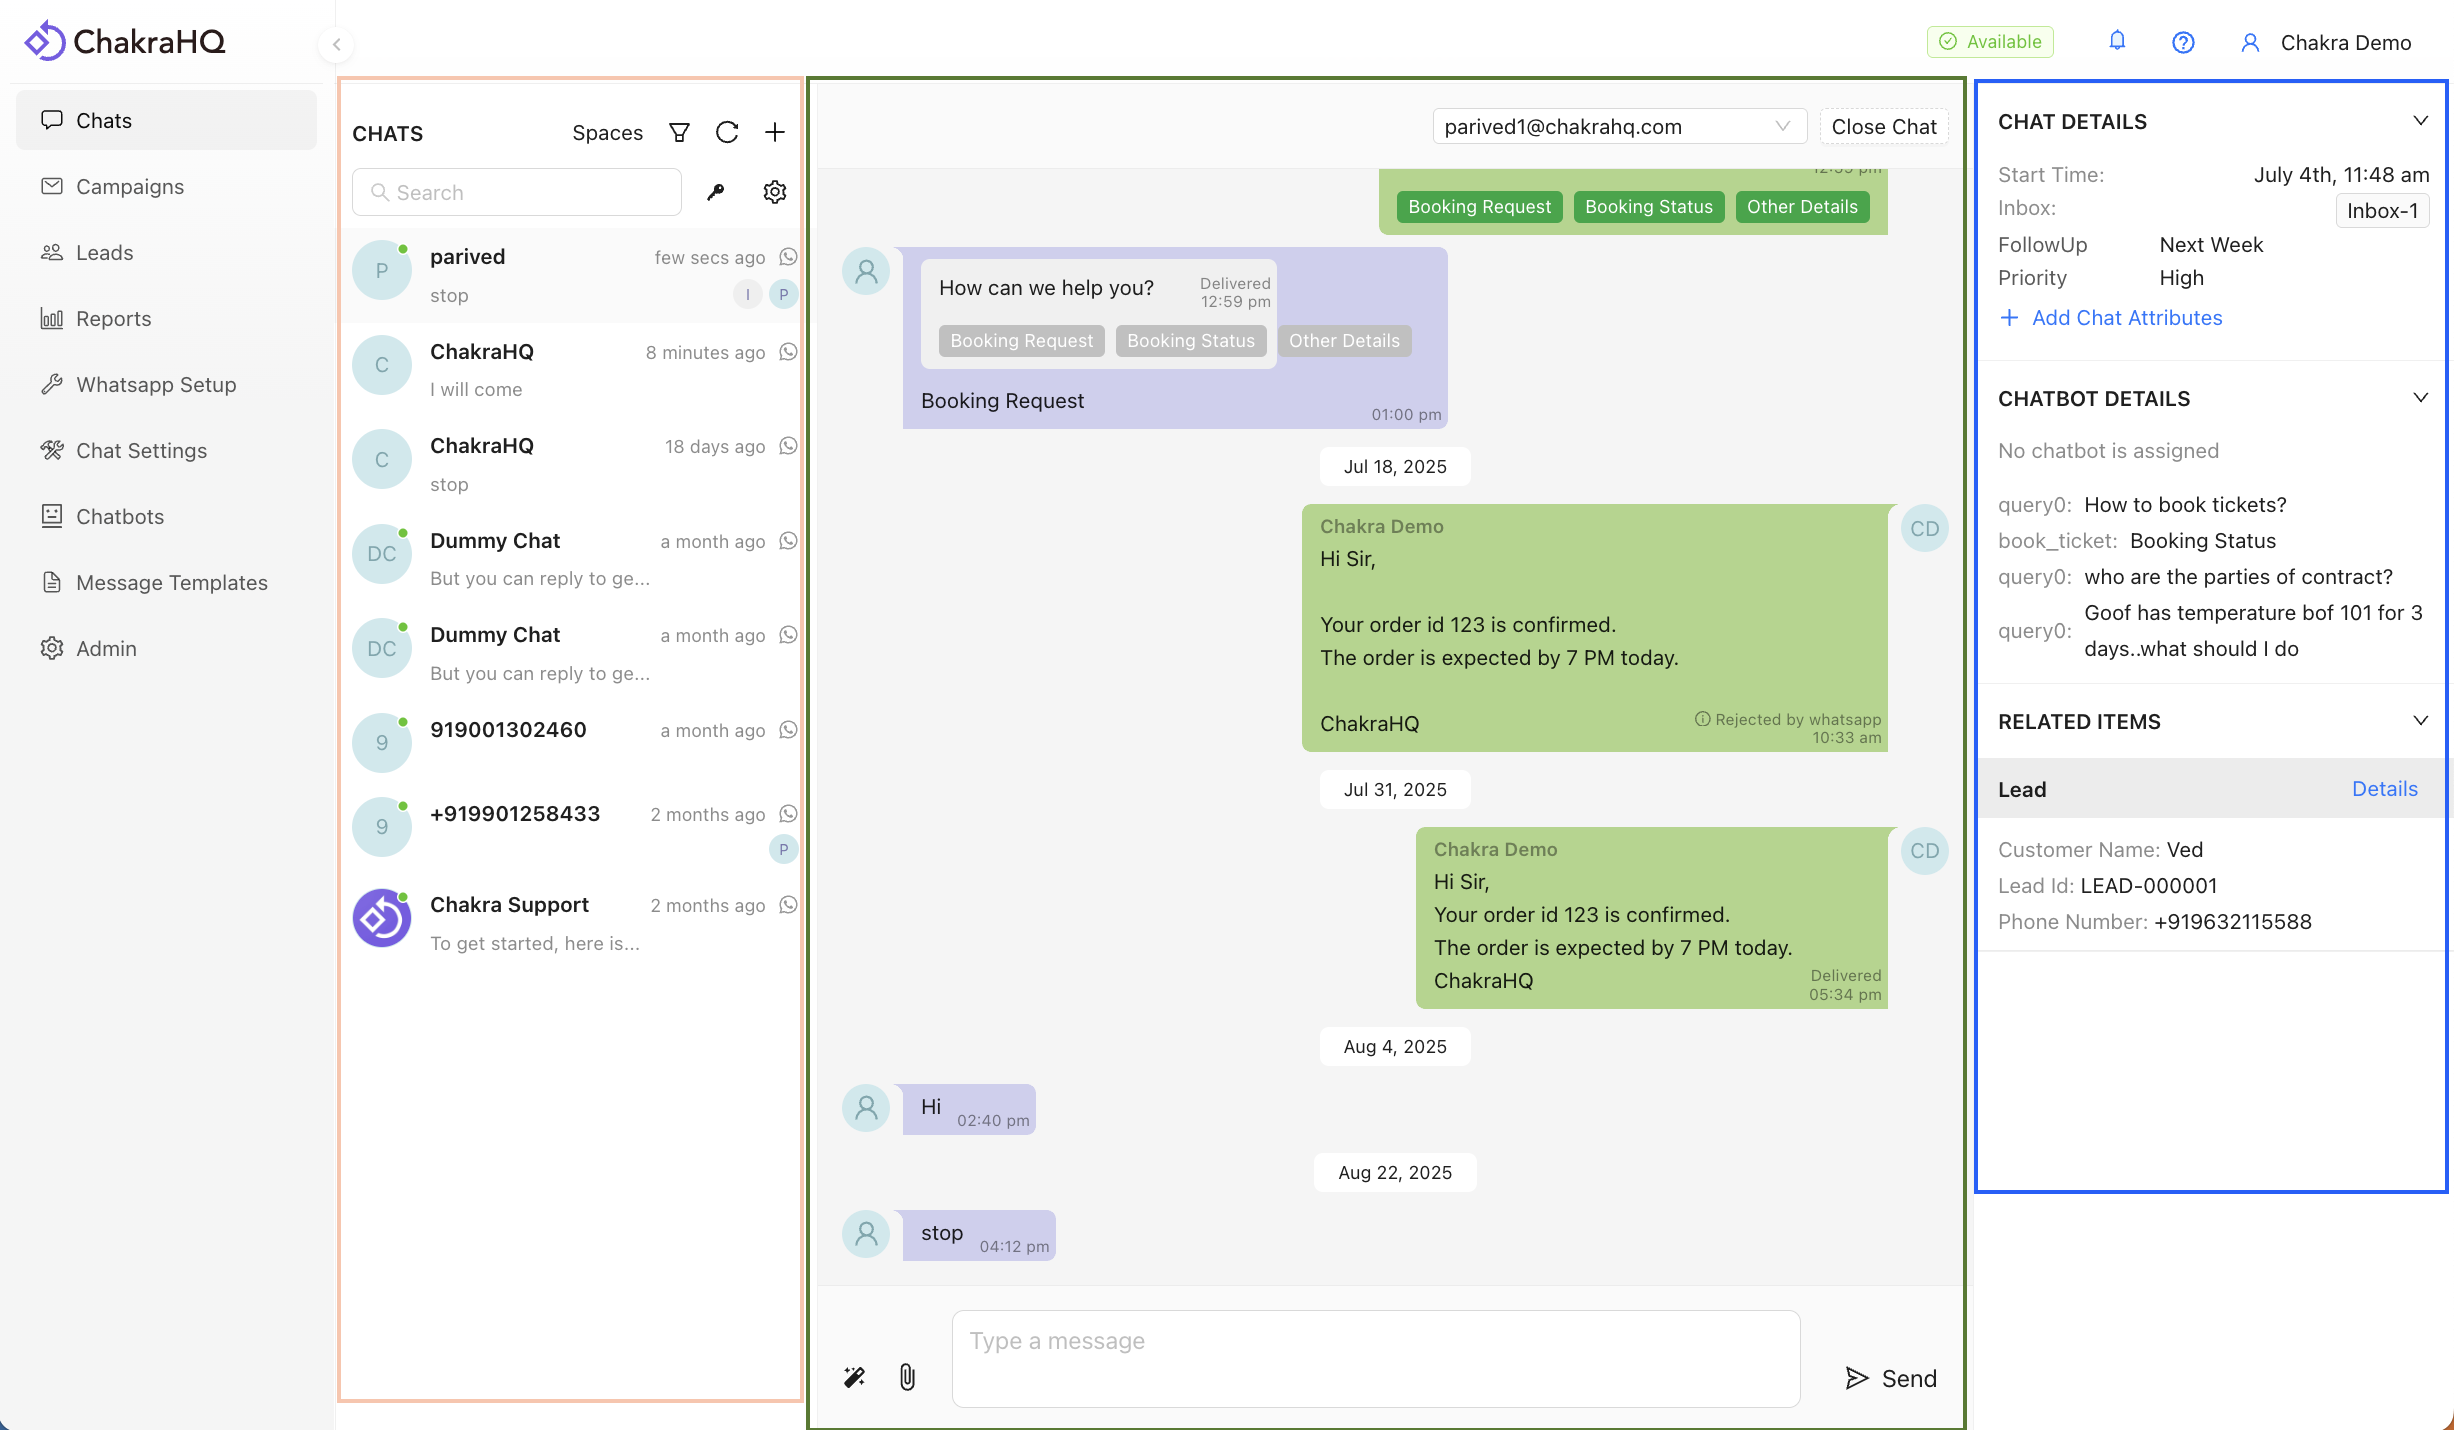Open Campaigns from the sidebar
This screenshot has width=2454, height=1430.
[166, 186]
